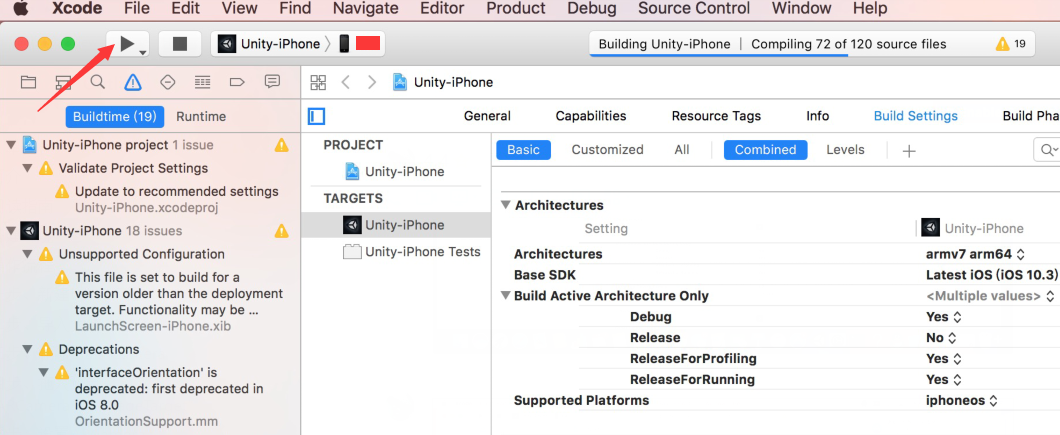
Task: Select the Issue navigator warning icon
Action: point(133,82)
